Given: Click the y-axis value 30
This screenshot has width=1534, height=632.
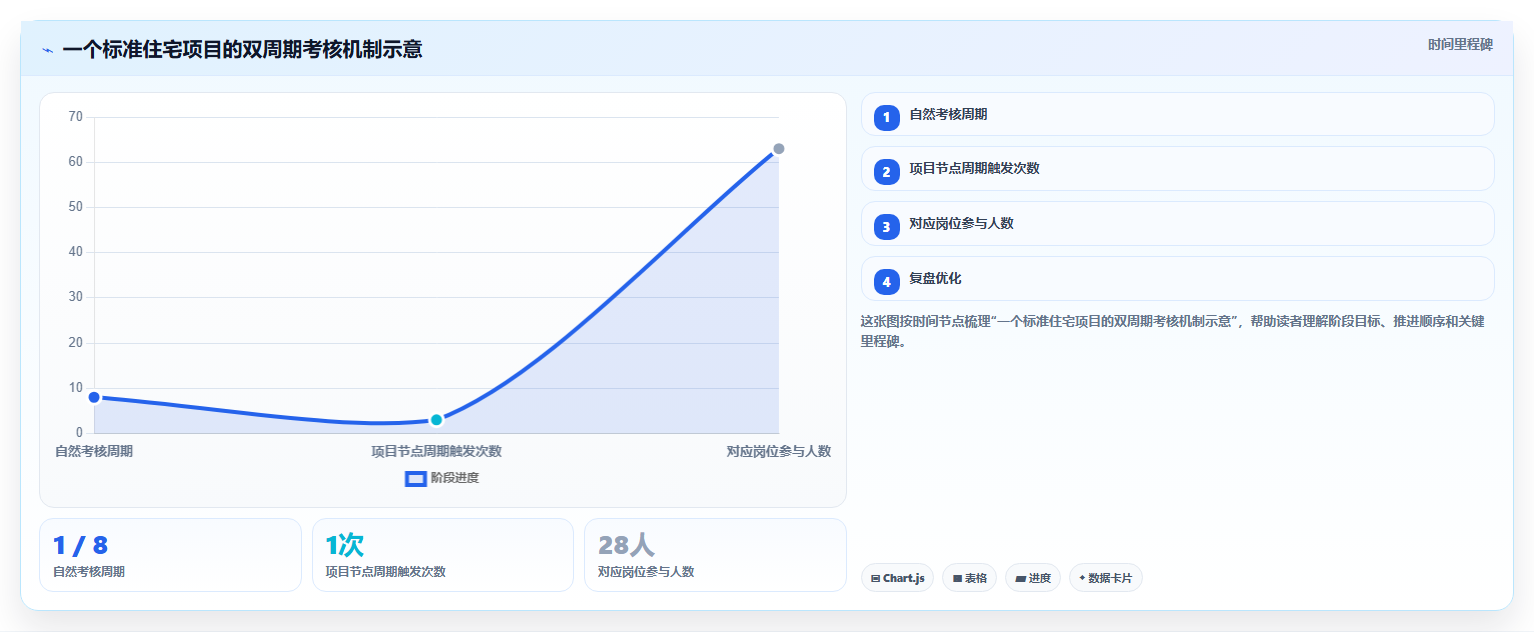Looking at the screenshot, I should pos(76,297).
